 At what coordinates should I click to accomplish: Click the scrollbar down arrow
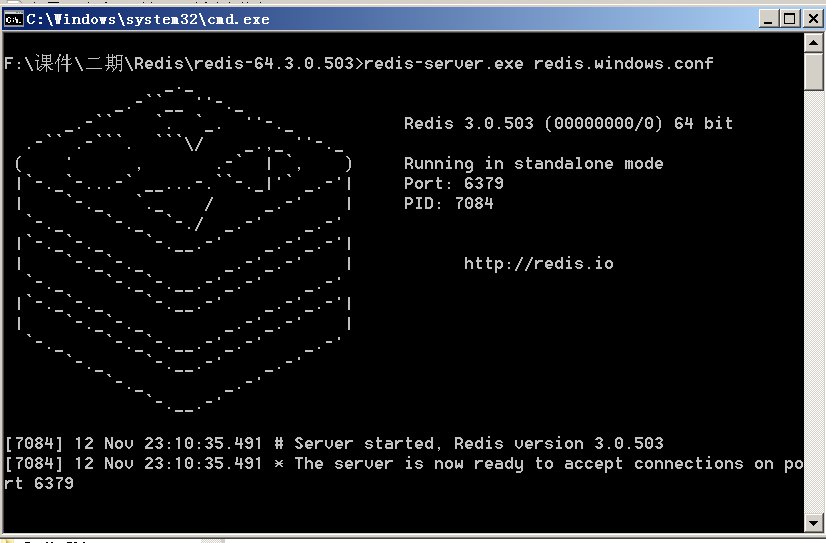813,523
